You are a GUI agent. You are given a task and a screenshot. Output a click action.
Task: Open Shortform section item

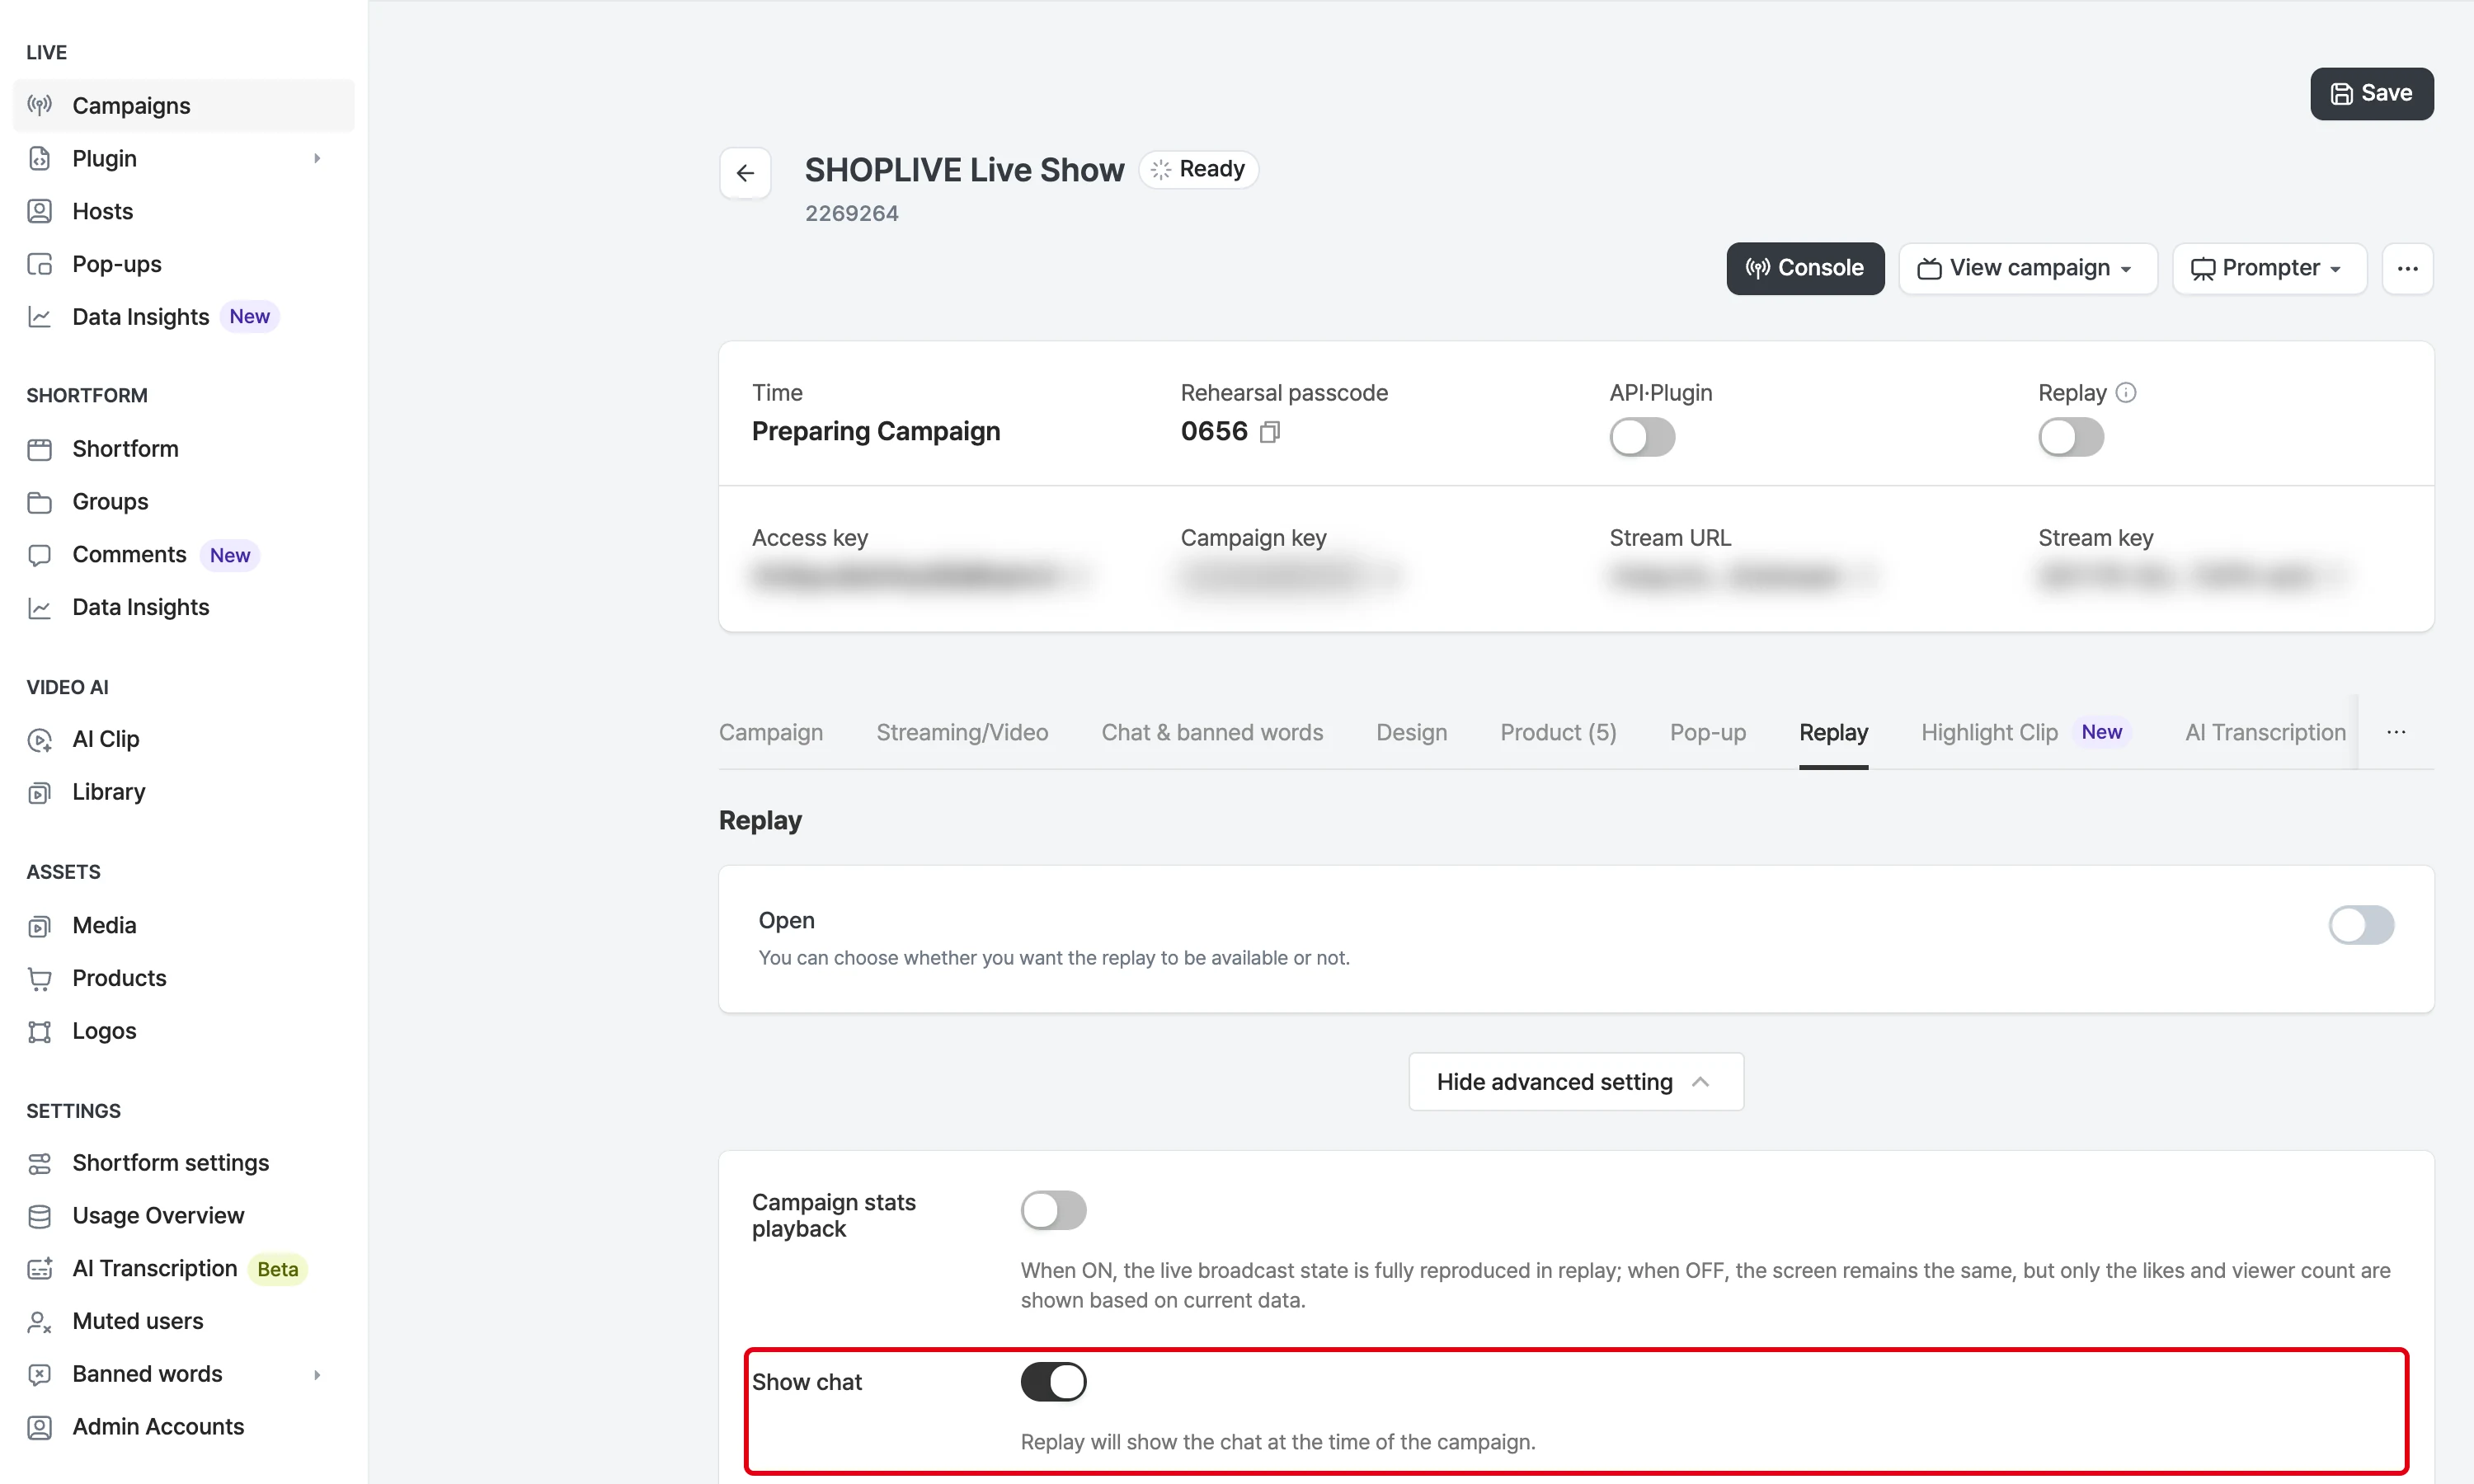pos(184,449)
